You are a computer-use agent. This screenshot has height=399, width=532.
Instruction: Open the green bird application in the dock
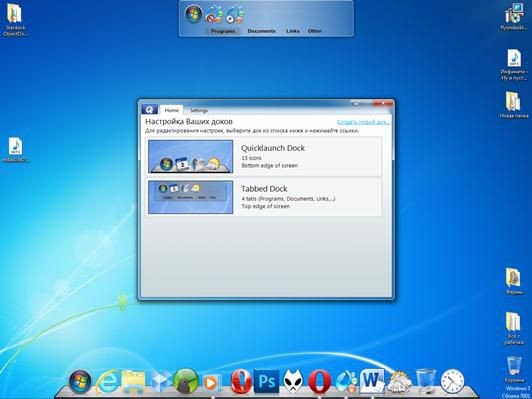coord(186,381)
